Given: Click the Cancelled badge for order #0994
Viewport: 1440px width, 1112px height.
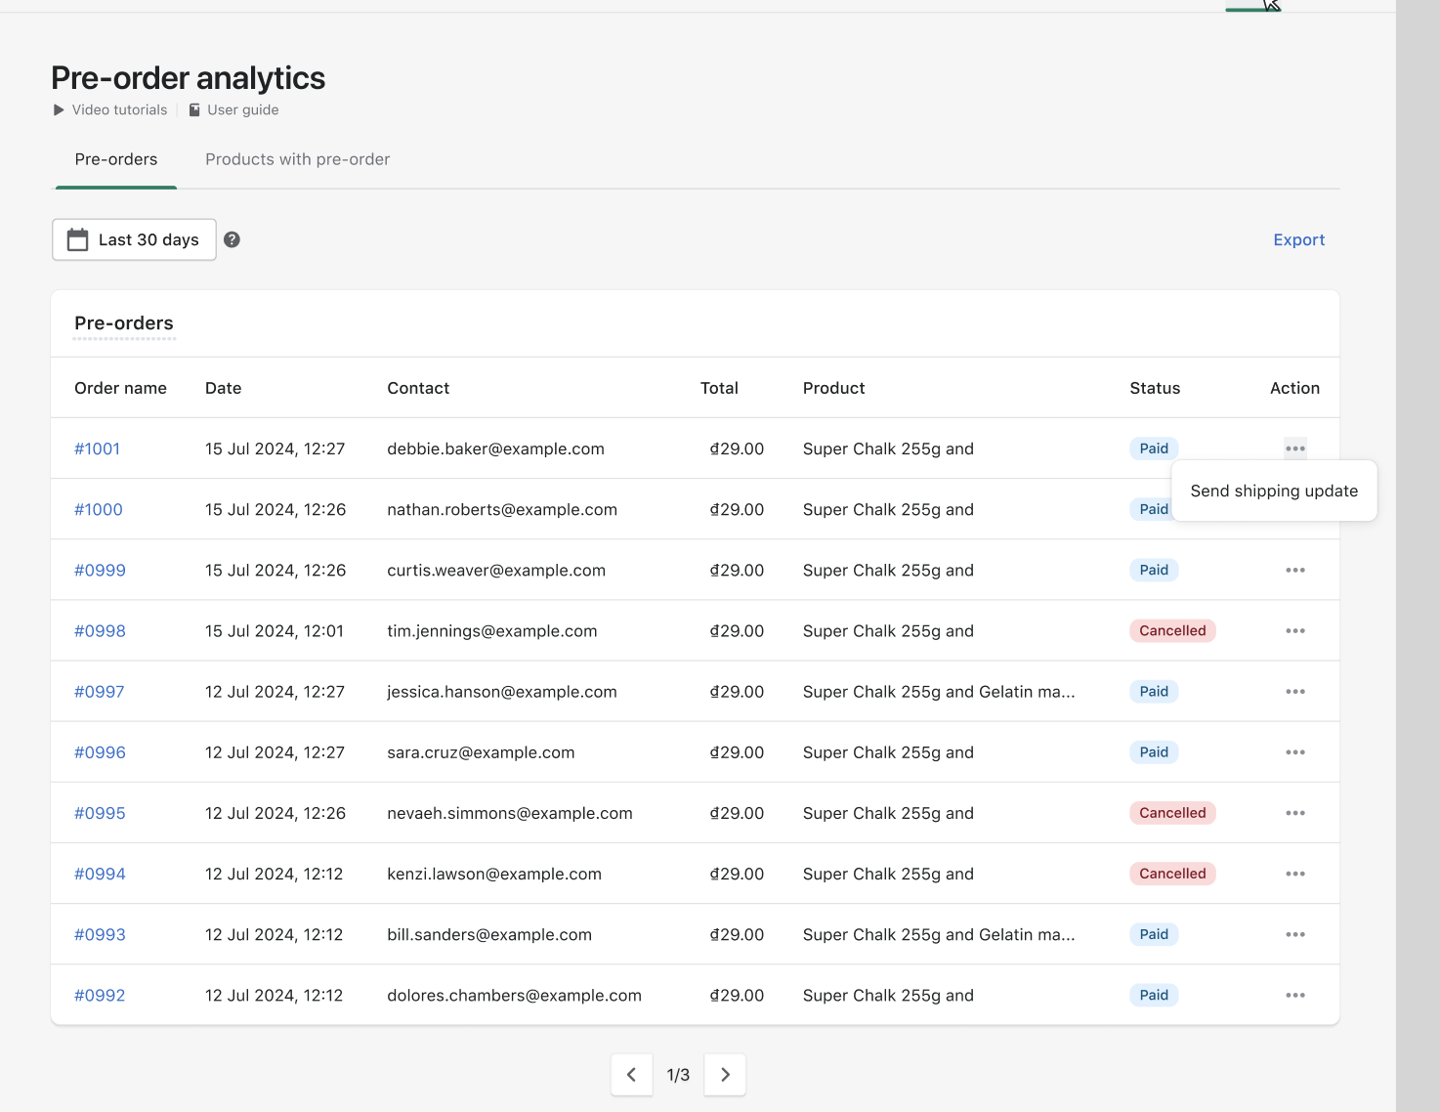Looking at the screenshot, I should click(1172, 874).
